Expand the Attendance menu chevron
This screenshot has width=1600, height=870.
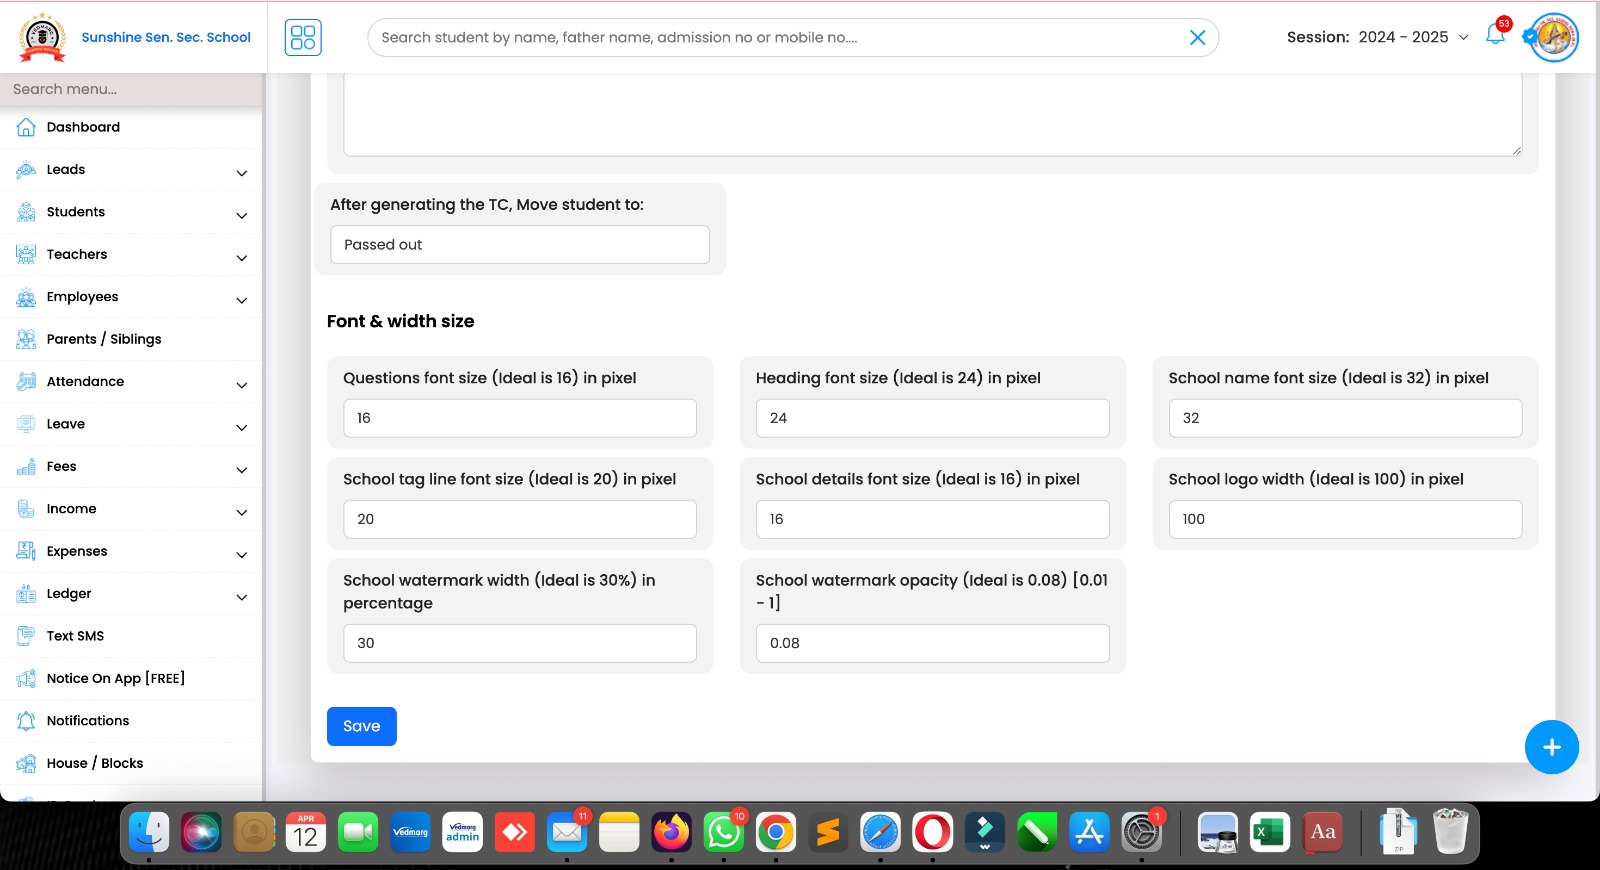pyautogui.click(x=241, y=385)
